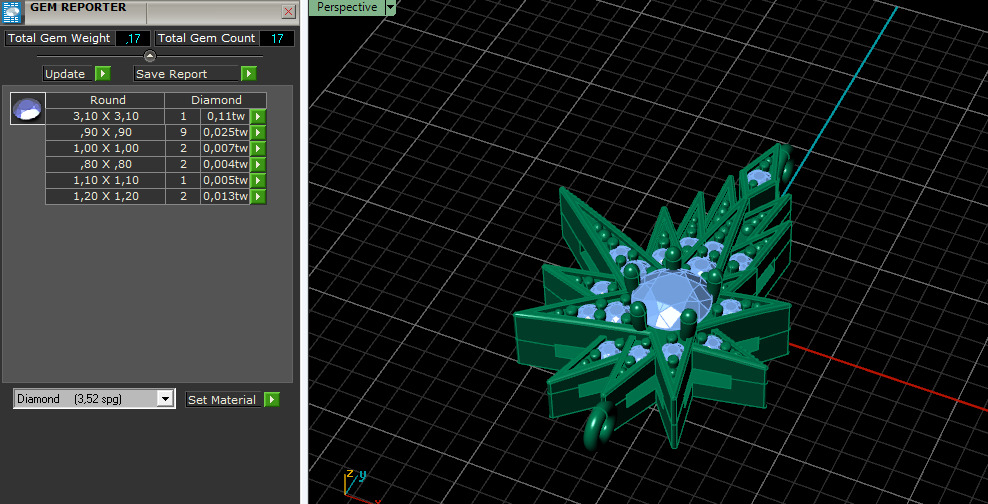988x504 pixels.
Task: Click green arrow for ,90 X ,90 row
Action: pyautogui.click(x=258, y=132)
